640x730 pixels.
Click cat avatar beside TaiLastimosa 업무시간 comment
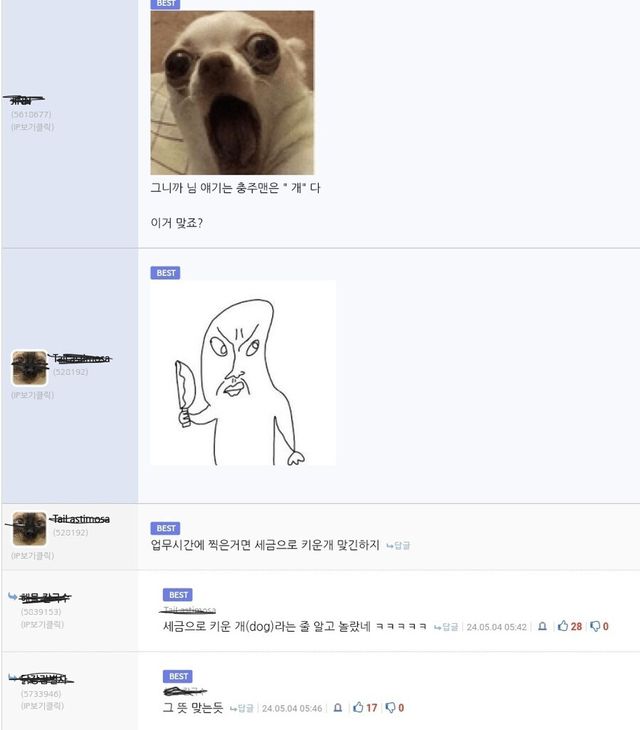29,529
